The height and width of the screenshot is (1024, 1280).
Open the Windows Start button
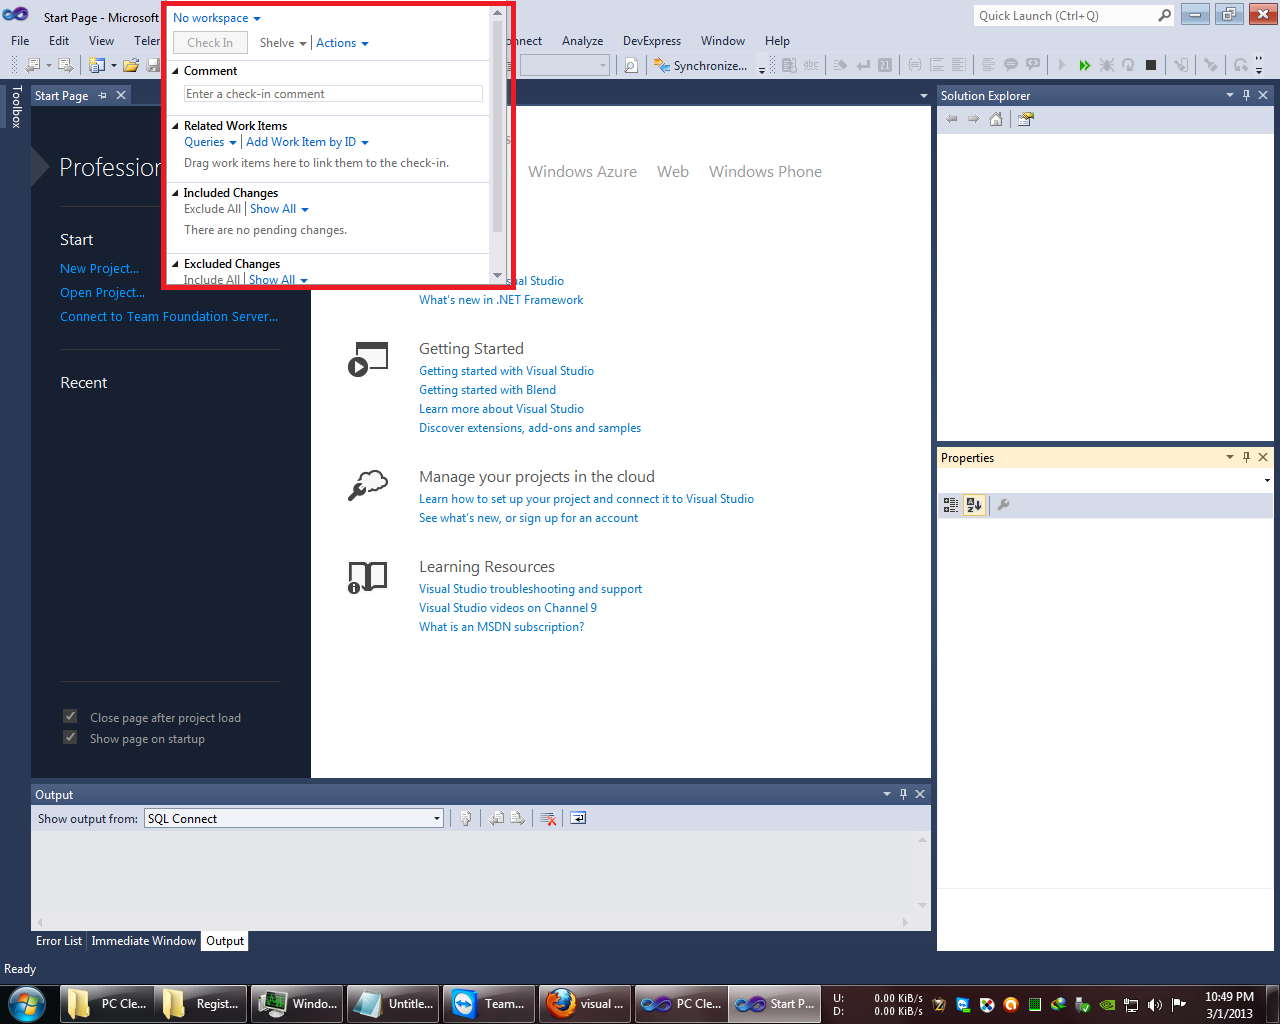[x=27, y=1003]
